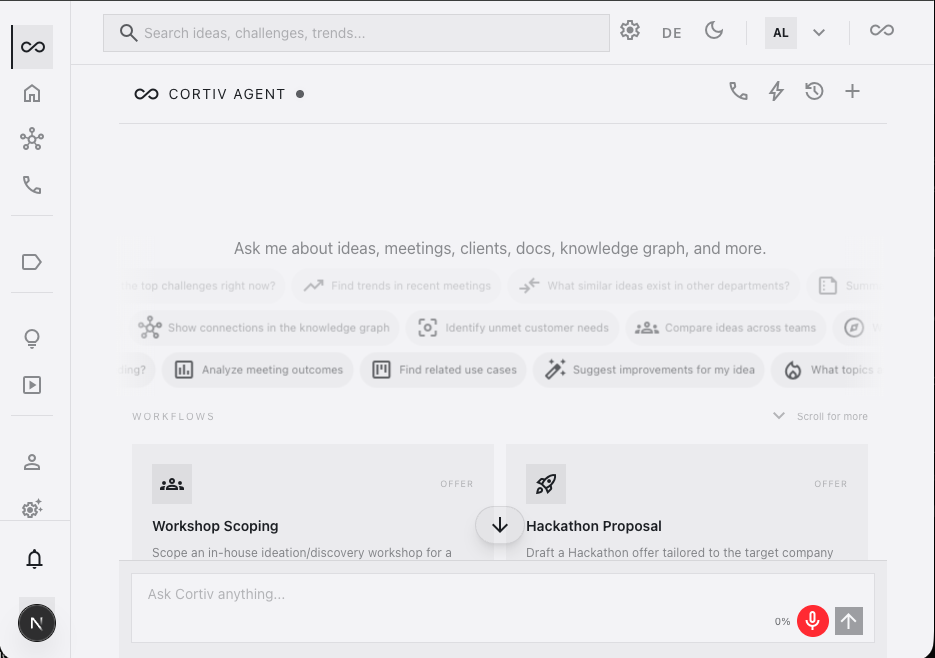
Task: Open sidebar gear-with-sparkle settings icon
Action: tap(32, 508)
